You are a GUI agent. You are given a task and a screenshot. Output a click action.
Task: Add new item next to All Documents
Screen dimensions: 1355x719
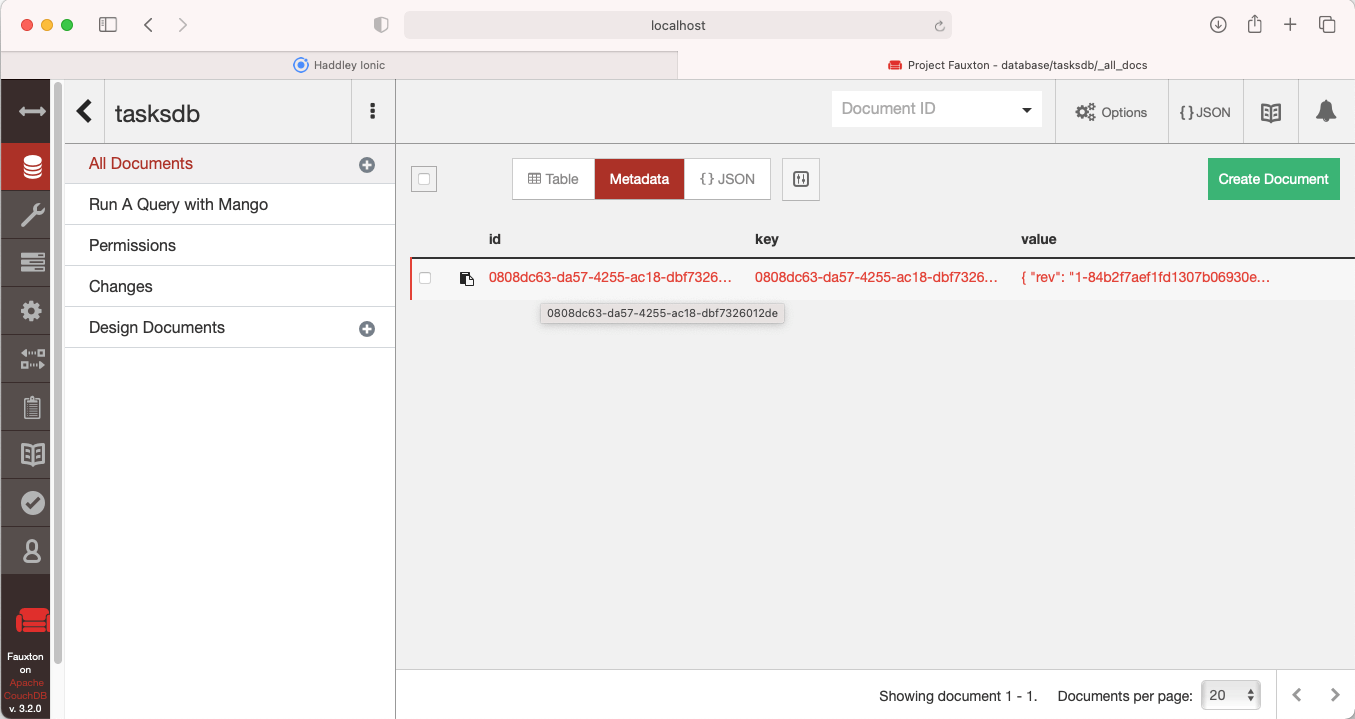click(x=367, y=165)
